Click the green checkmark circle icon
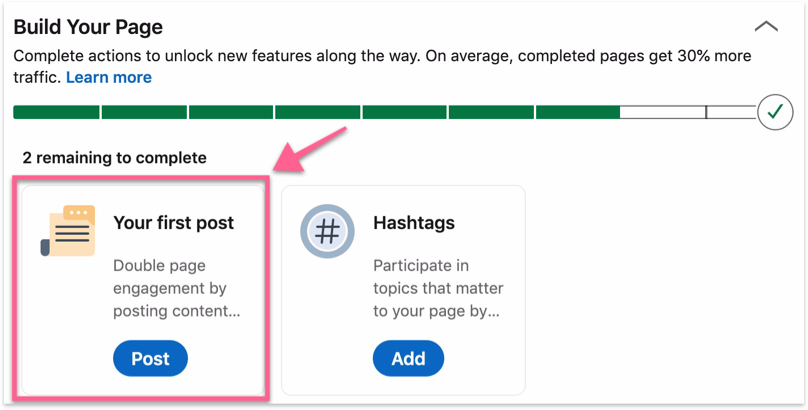The image size is (808, 410). click(x=775, y=112)
